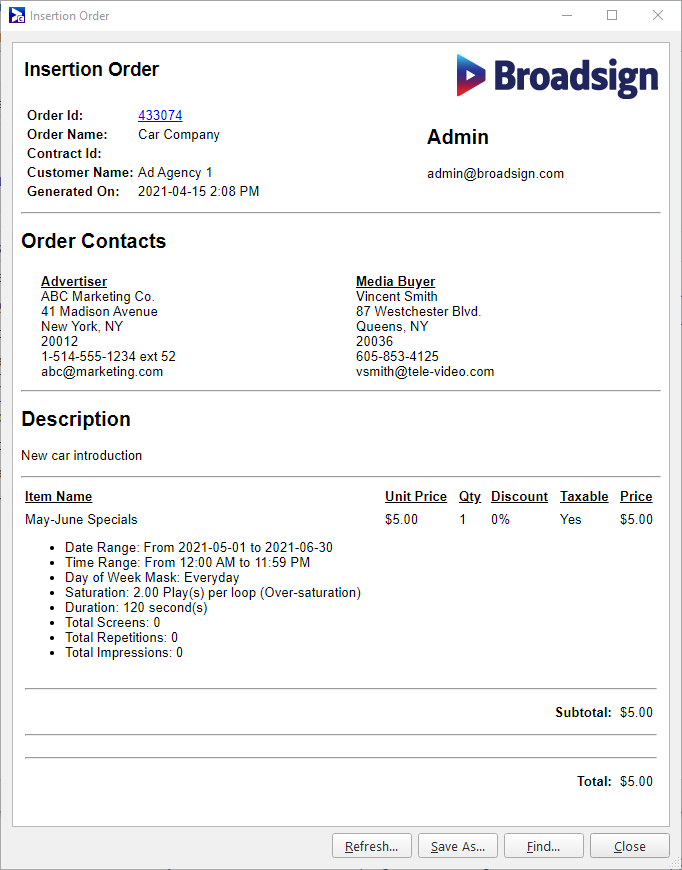The image size is (682, 870).
Task: Click the Media Buyer contact heading
Action: [395, 282]
